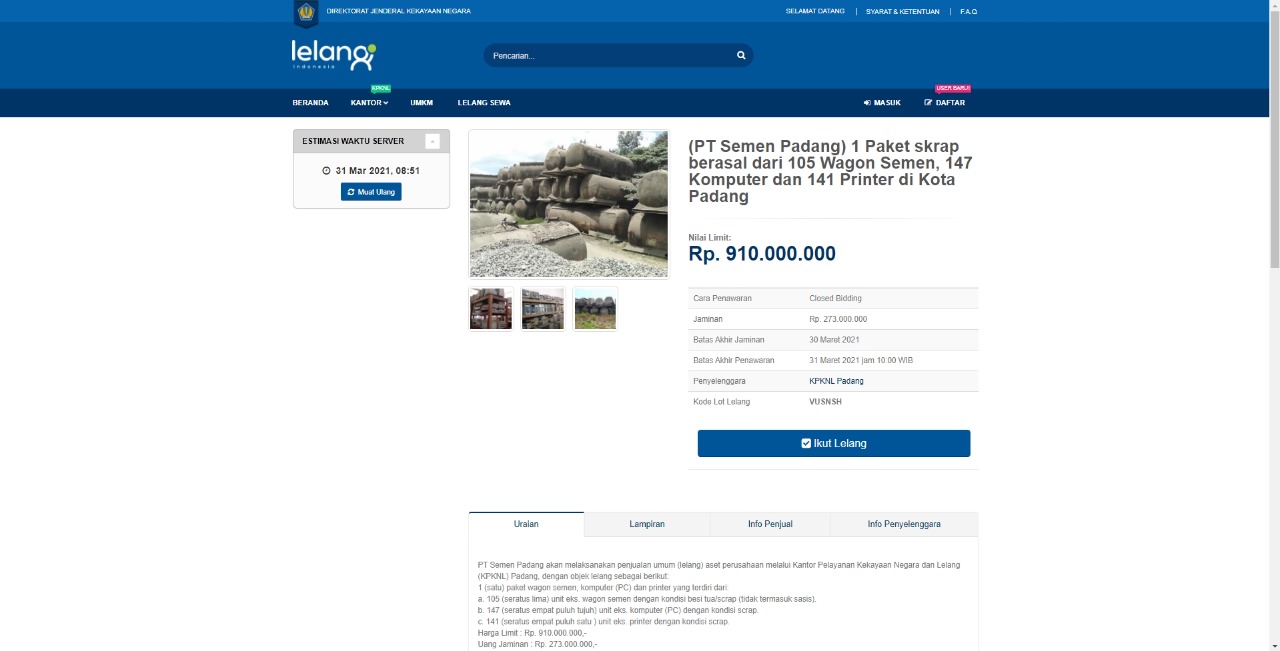Viewport: 1280px width, 651px height.
Task: Click the Pencarian search input field
Action: pos(610,55)
